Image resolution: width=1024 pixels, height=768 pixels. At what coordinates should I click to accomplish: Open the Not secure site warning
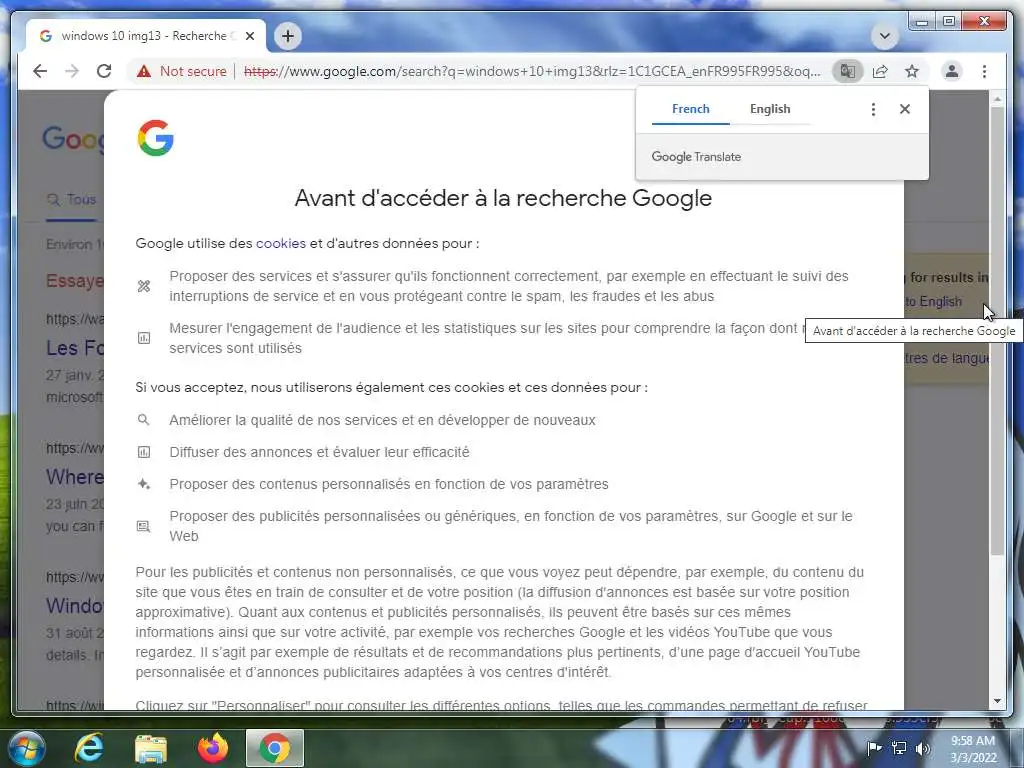[x=182, y=71]
